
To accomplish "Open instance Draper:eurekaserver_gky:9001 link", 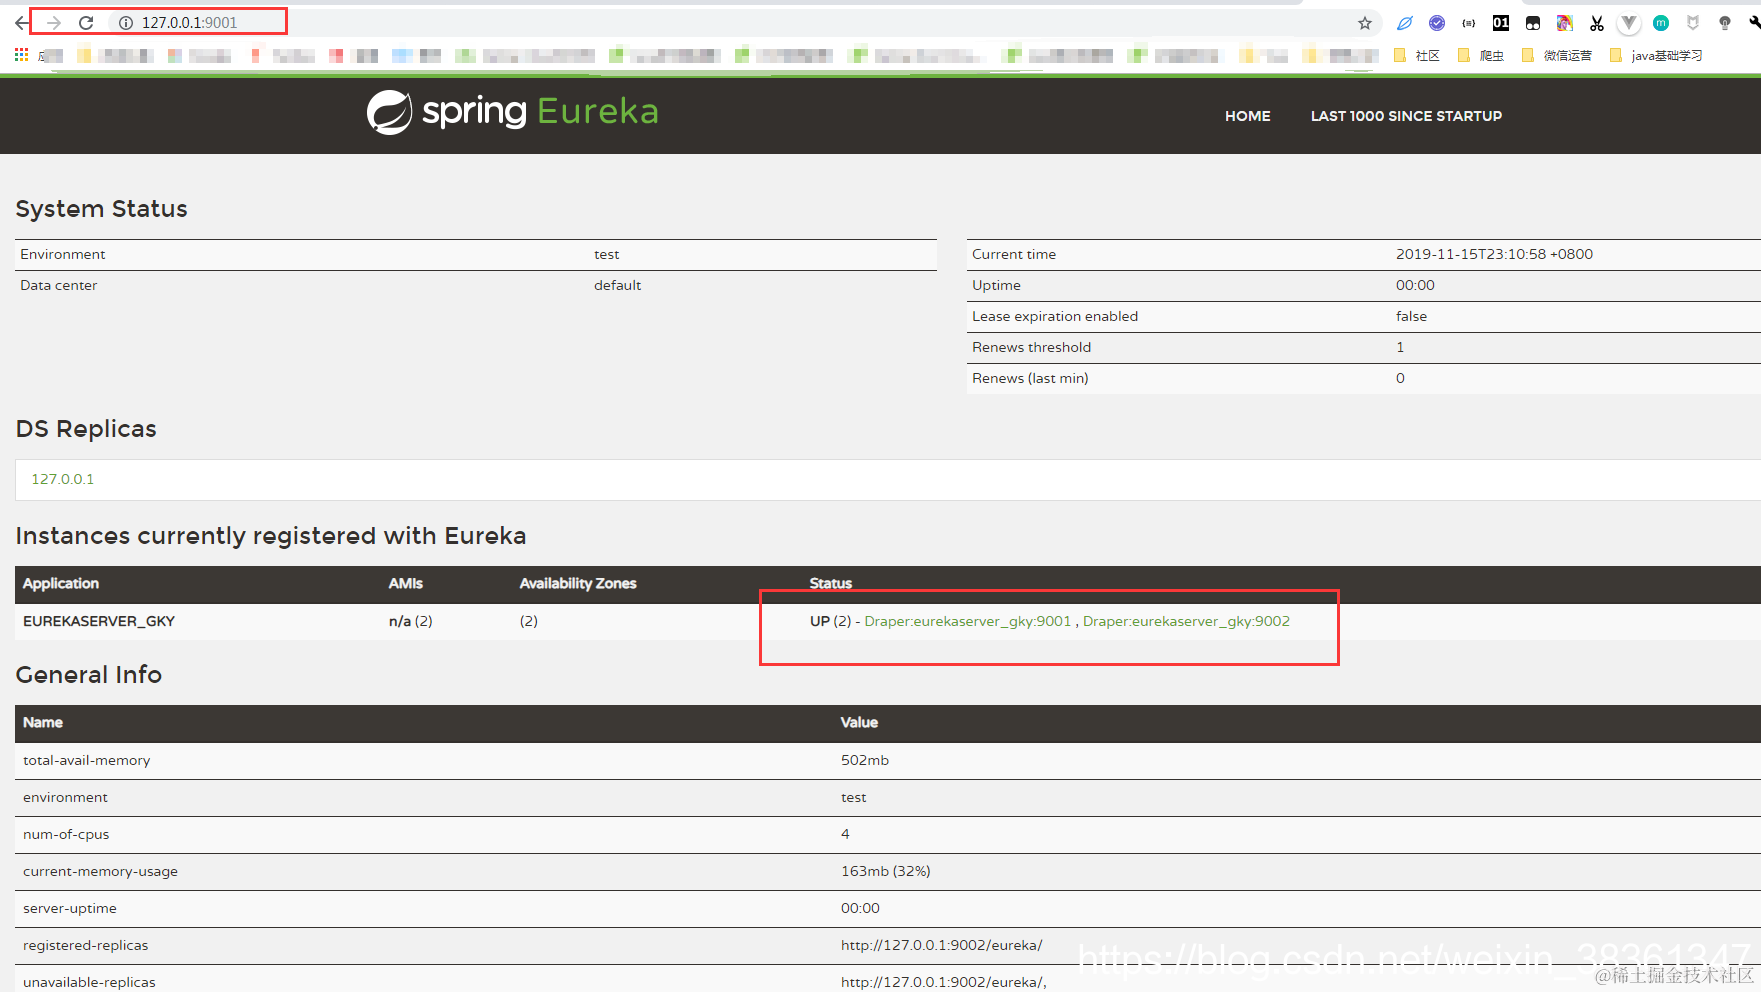I will click(x=968, y=621).
